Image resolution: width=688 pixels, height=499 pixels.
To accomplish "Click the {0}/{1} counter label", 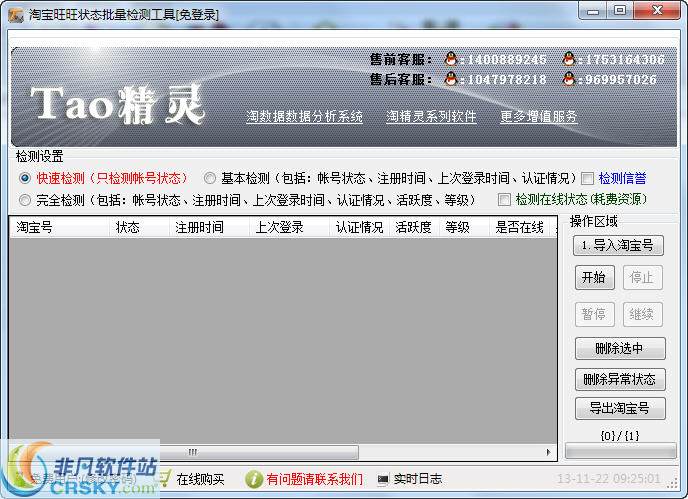I will 620,436.
